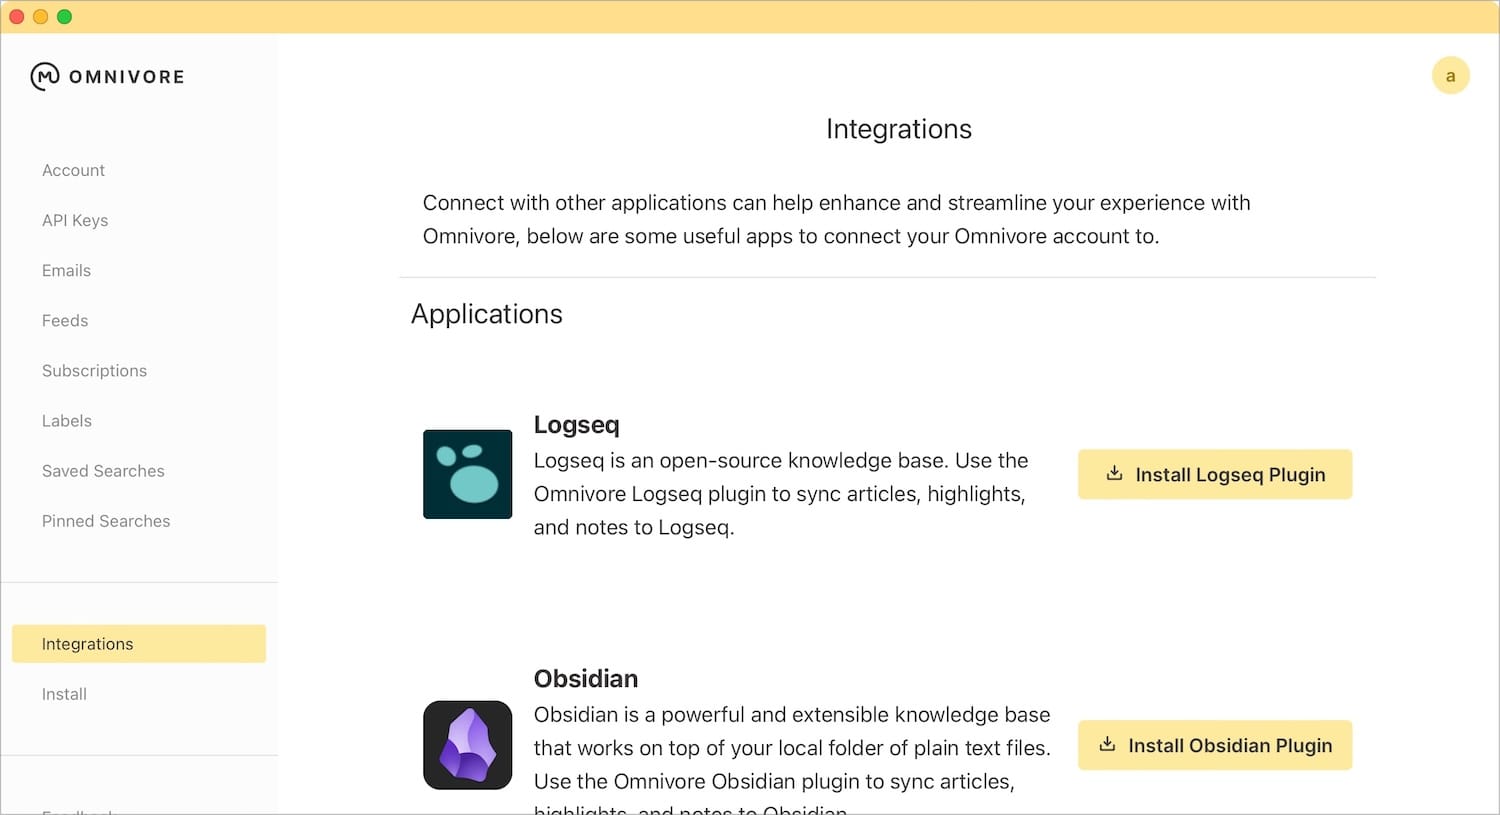Click the Logseq title text
1500x815 pixels.
tap(577, 424)
